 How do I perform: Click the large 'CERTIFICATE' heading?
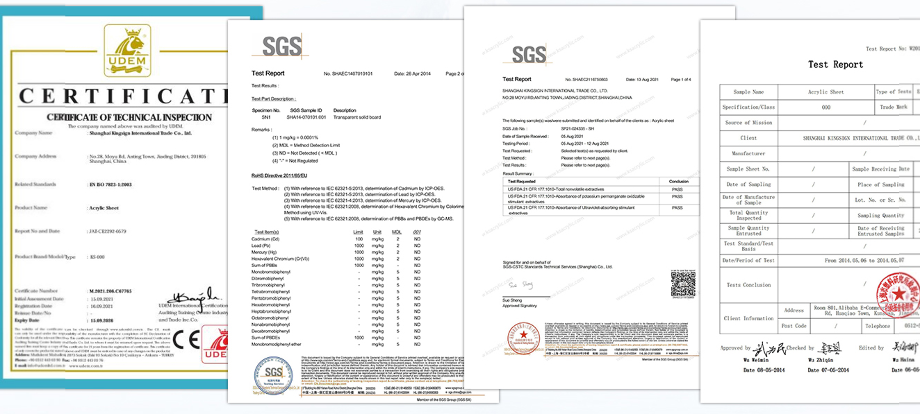[x=123, y=97]
